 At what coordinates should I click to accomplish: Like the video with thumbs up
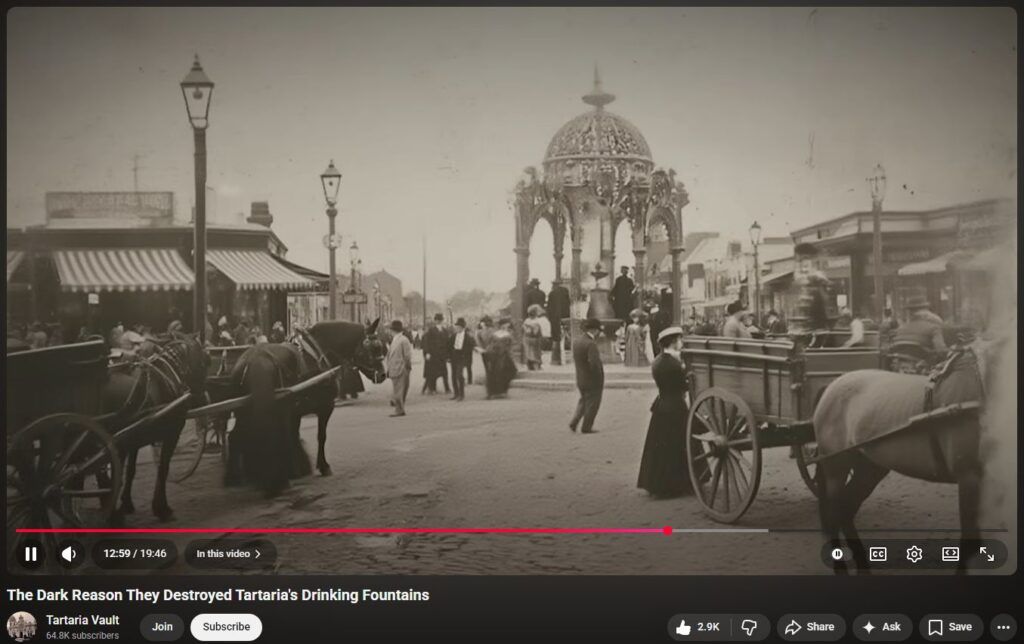point(698,627)
